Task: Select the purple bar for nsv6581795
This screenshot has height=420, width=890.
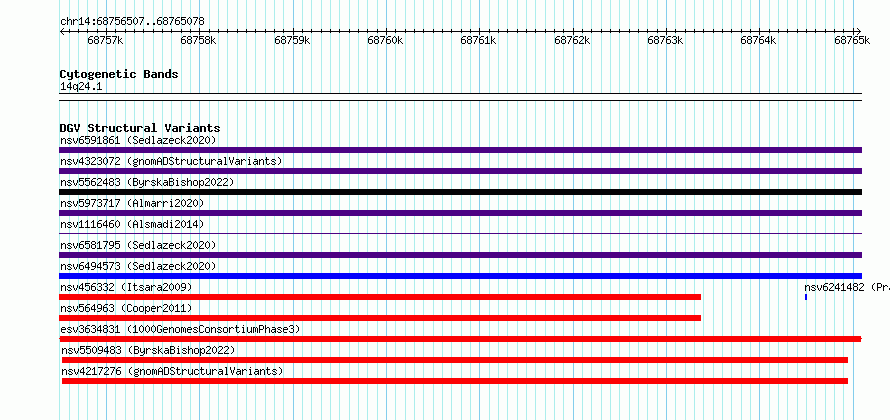Action: point(460,255)
